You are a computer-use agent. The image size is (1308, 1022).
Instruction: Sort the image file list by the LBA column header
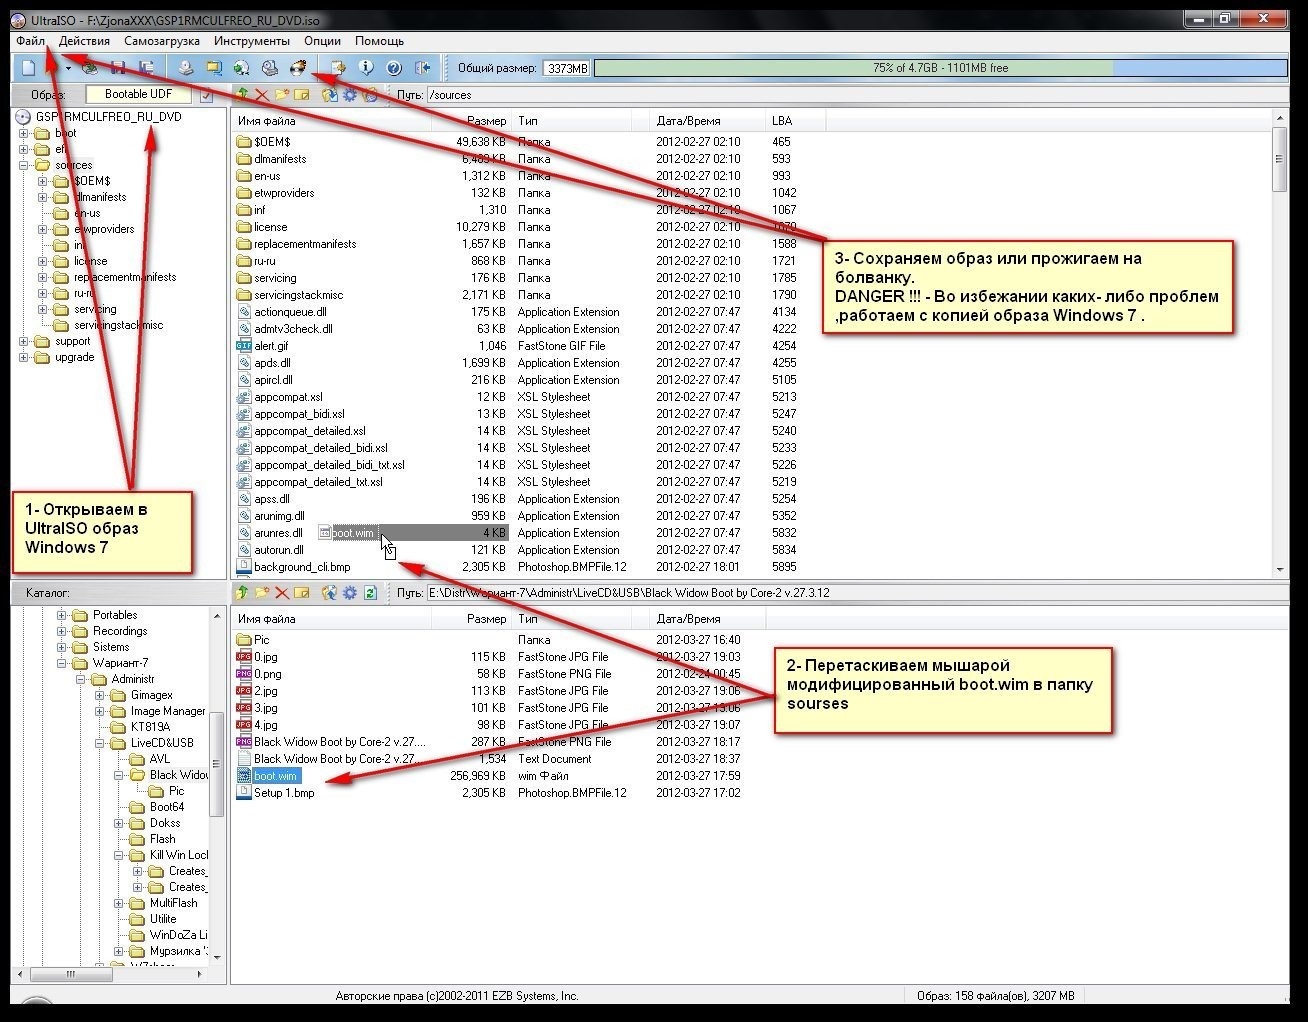[x=796, y=120]
